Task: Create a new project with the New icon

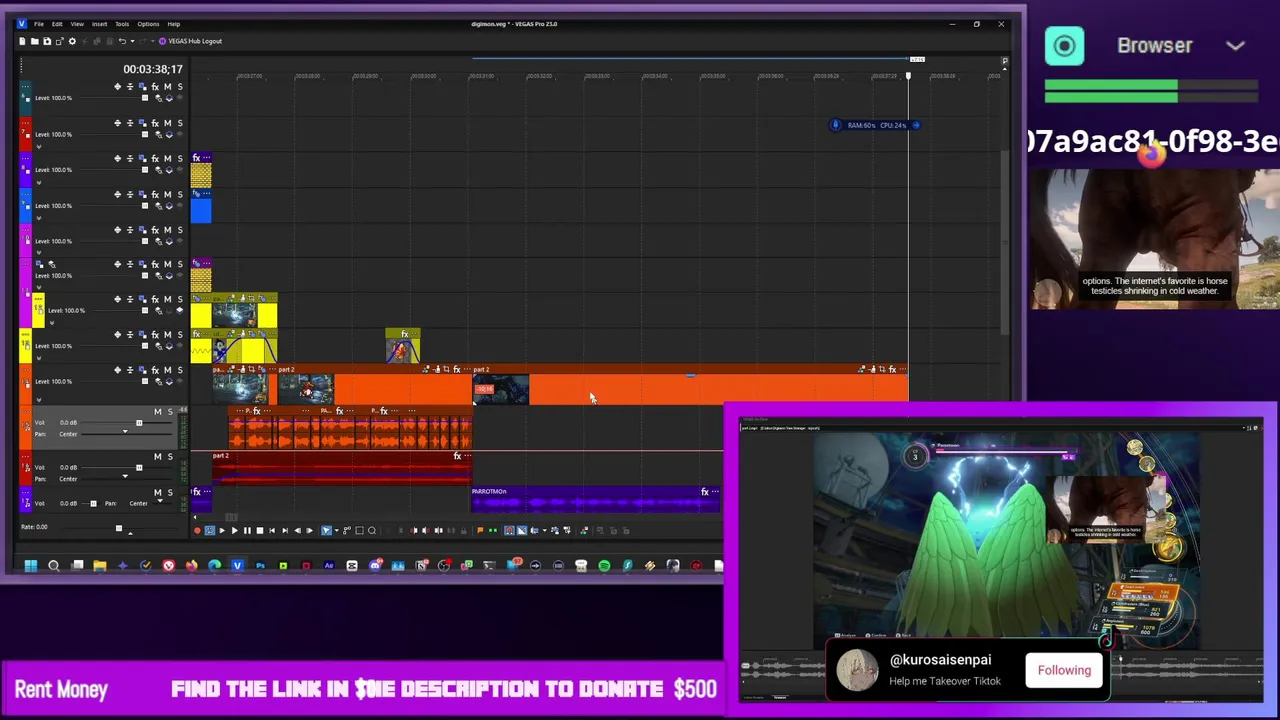Action: tap(22, 41)
